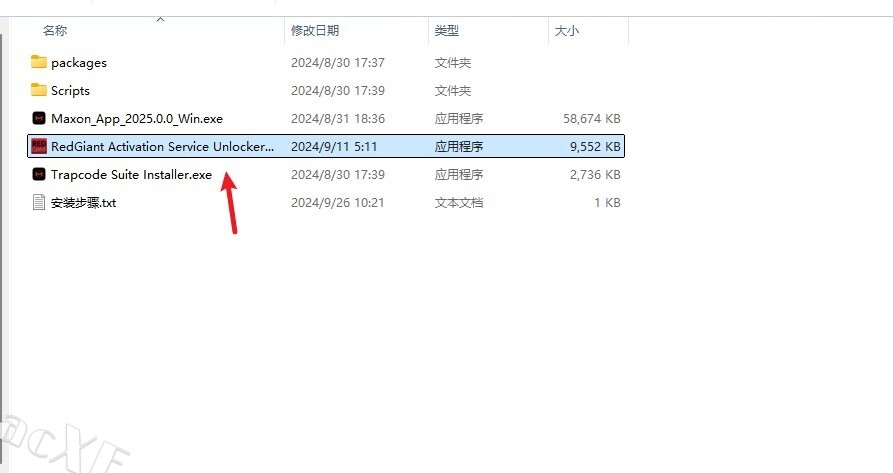Sort files by the 大小 column header
This screenshot has width=893, height=473.
point(567,31)
